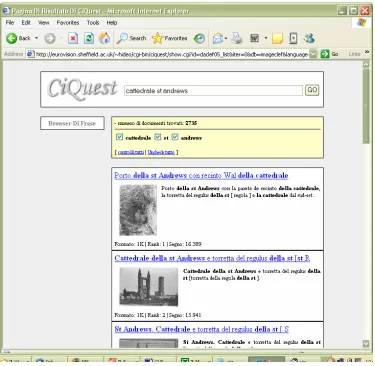The image size is (375, 366).
Task: Click the Browser Di Frase button
Action: [x=72, y=123]
